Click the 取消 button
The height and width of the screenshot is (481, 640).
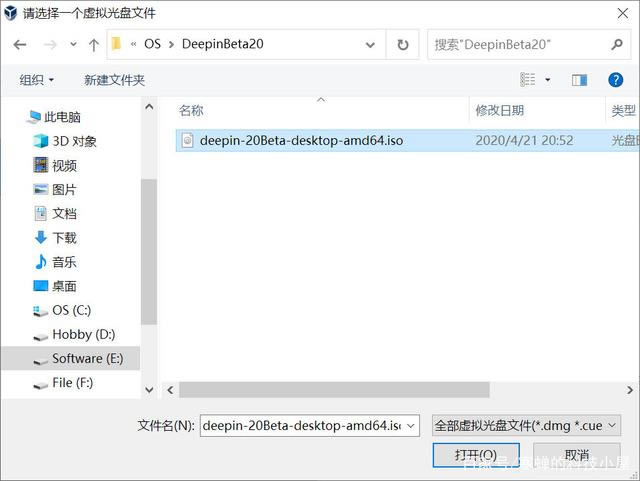tap(577, 455)
